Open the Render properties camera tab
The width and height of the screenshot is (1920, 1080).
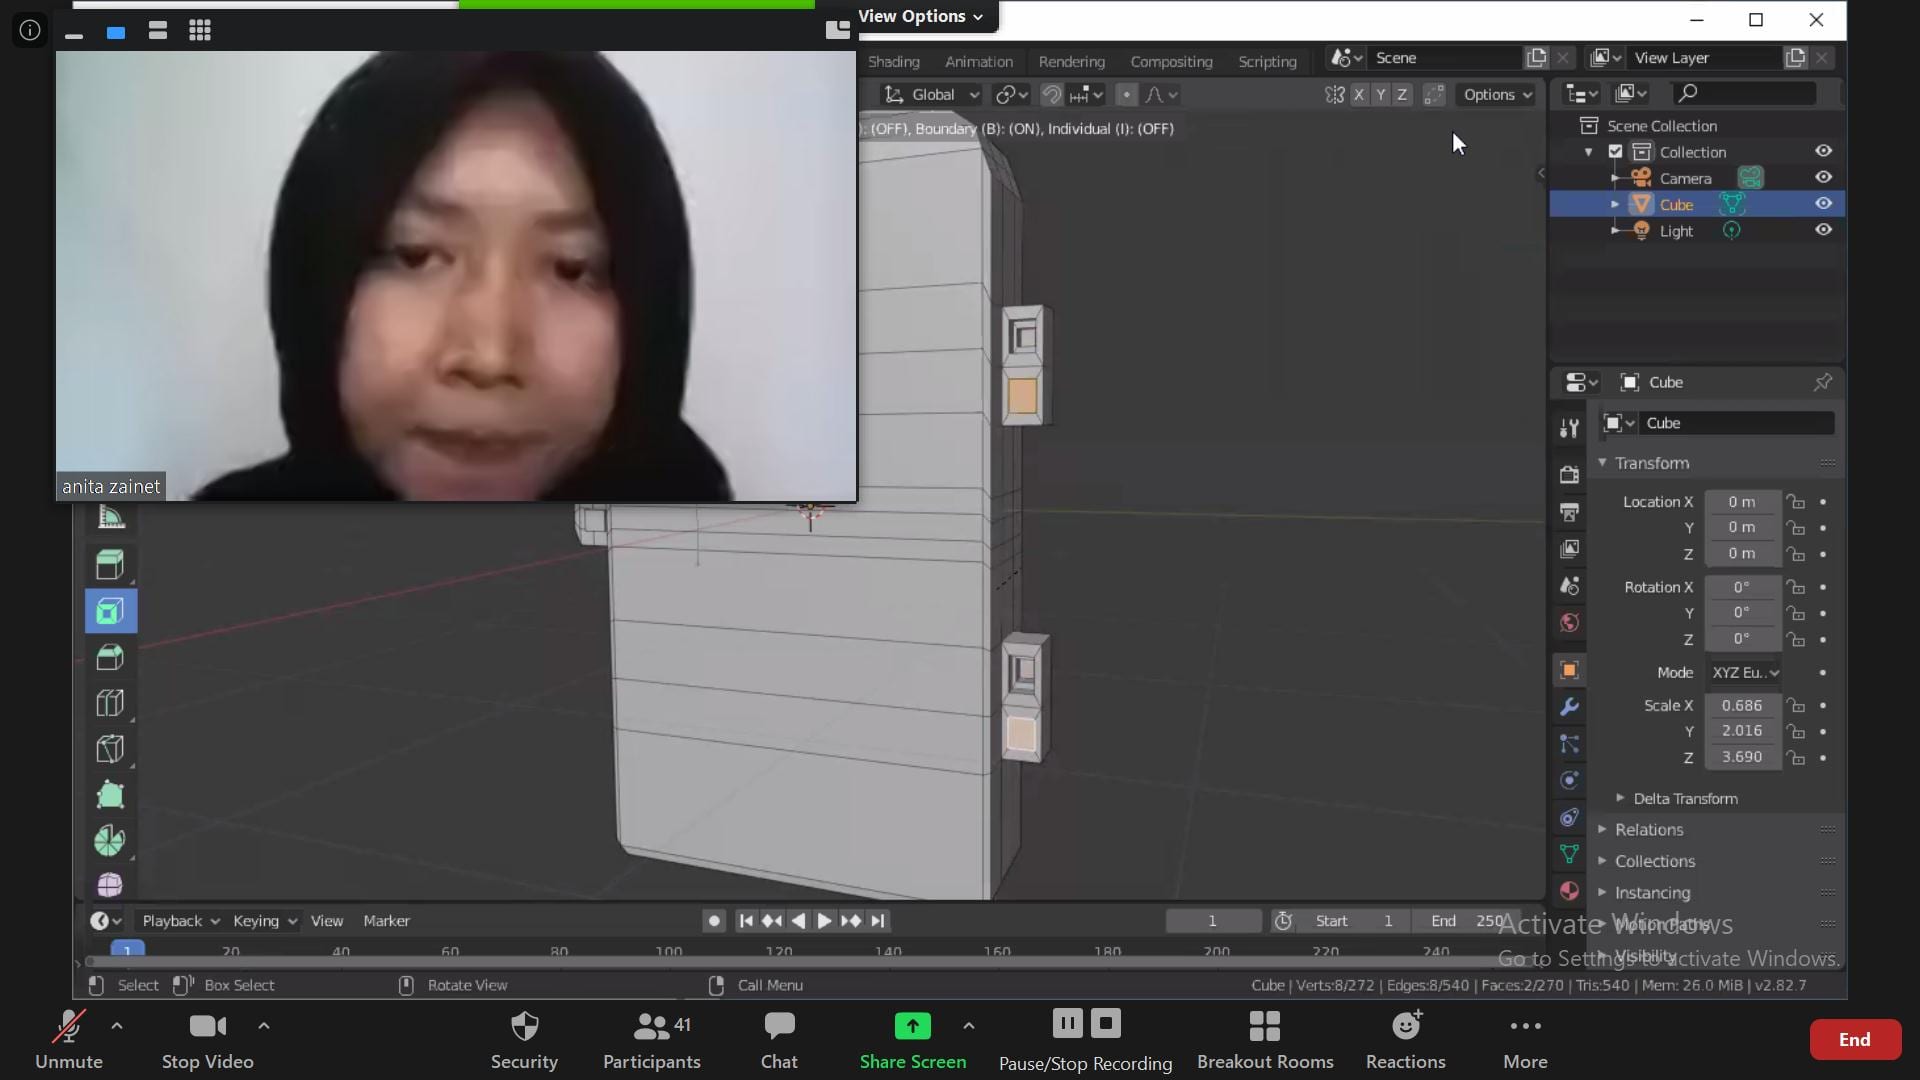coord(1569,474)
